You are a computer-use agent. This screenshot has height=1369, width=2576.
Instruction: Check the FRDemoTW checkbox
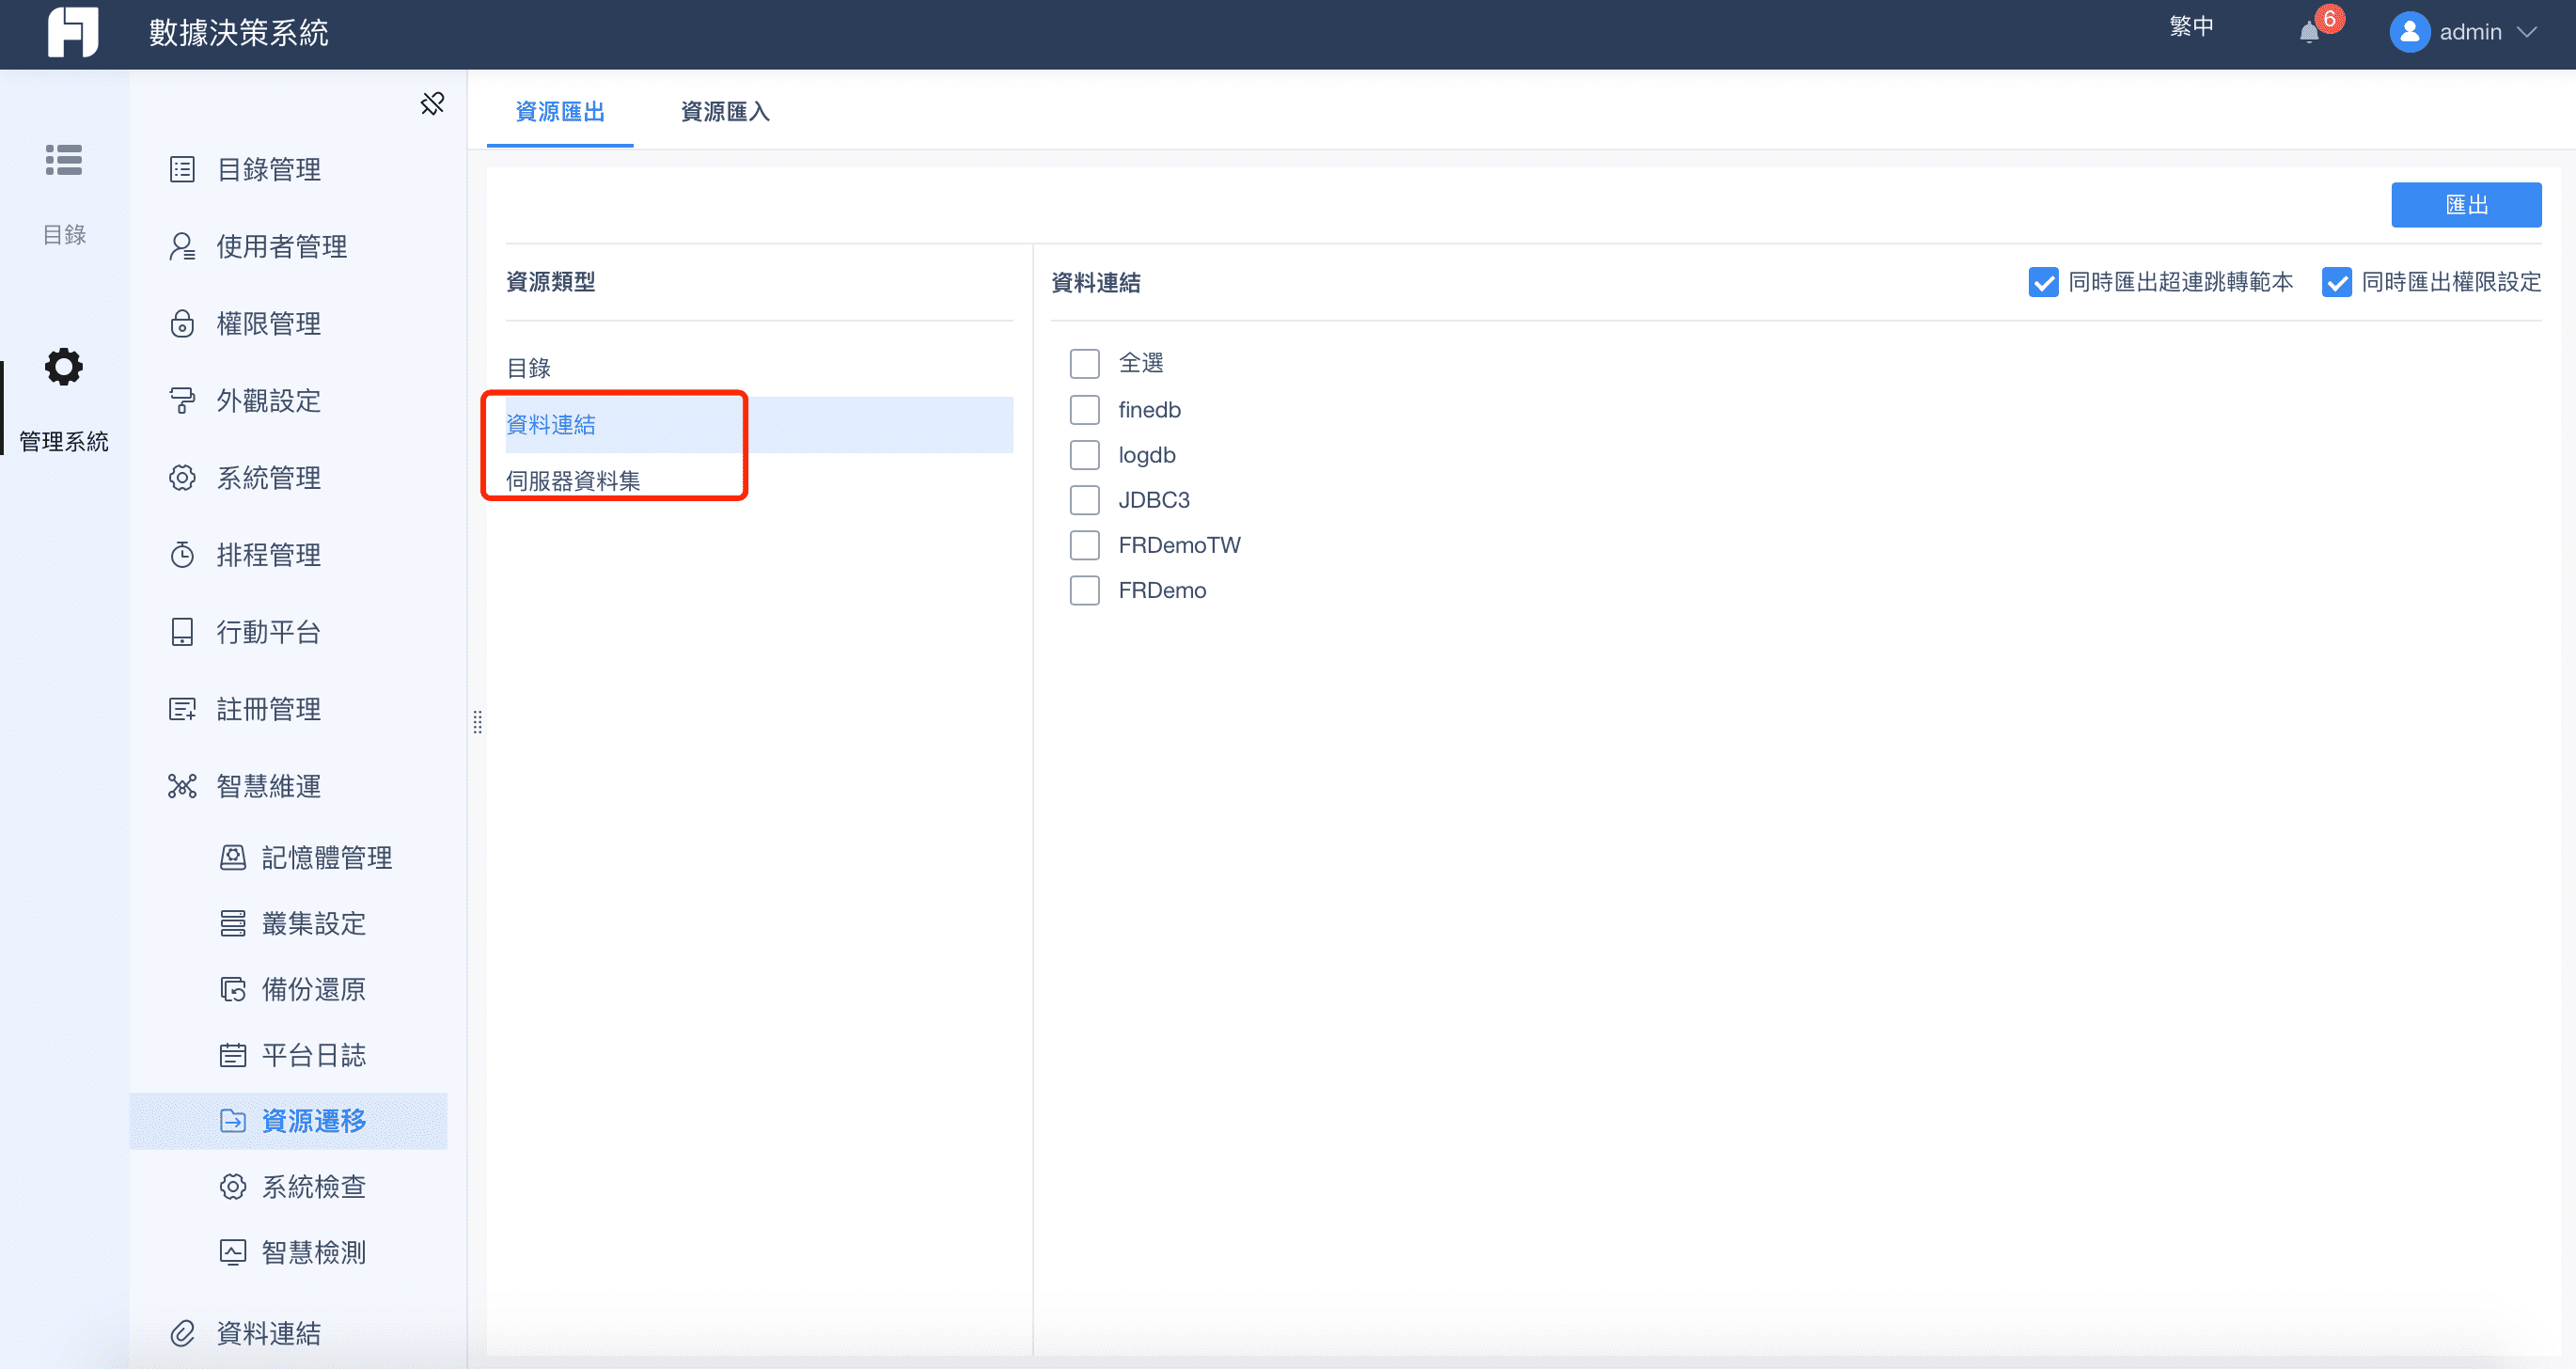pos(1084,545)
